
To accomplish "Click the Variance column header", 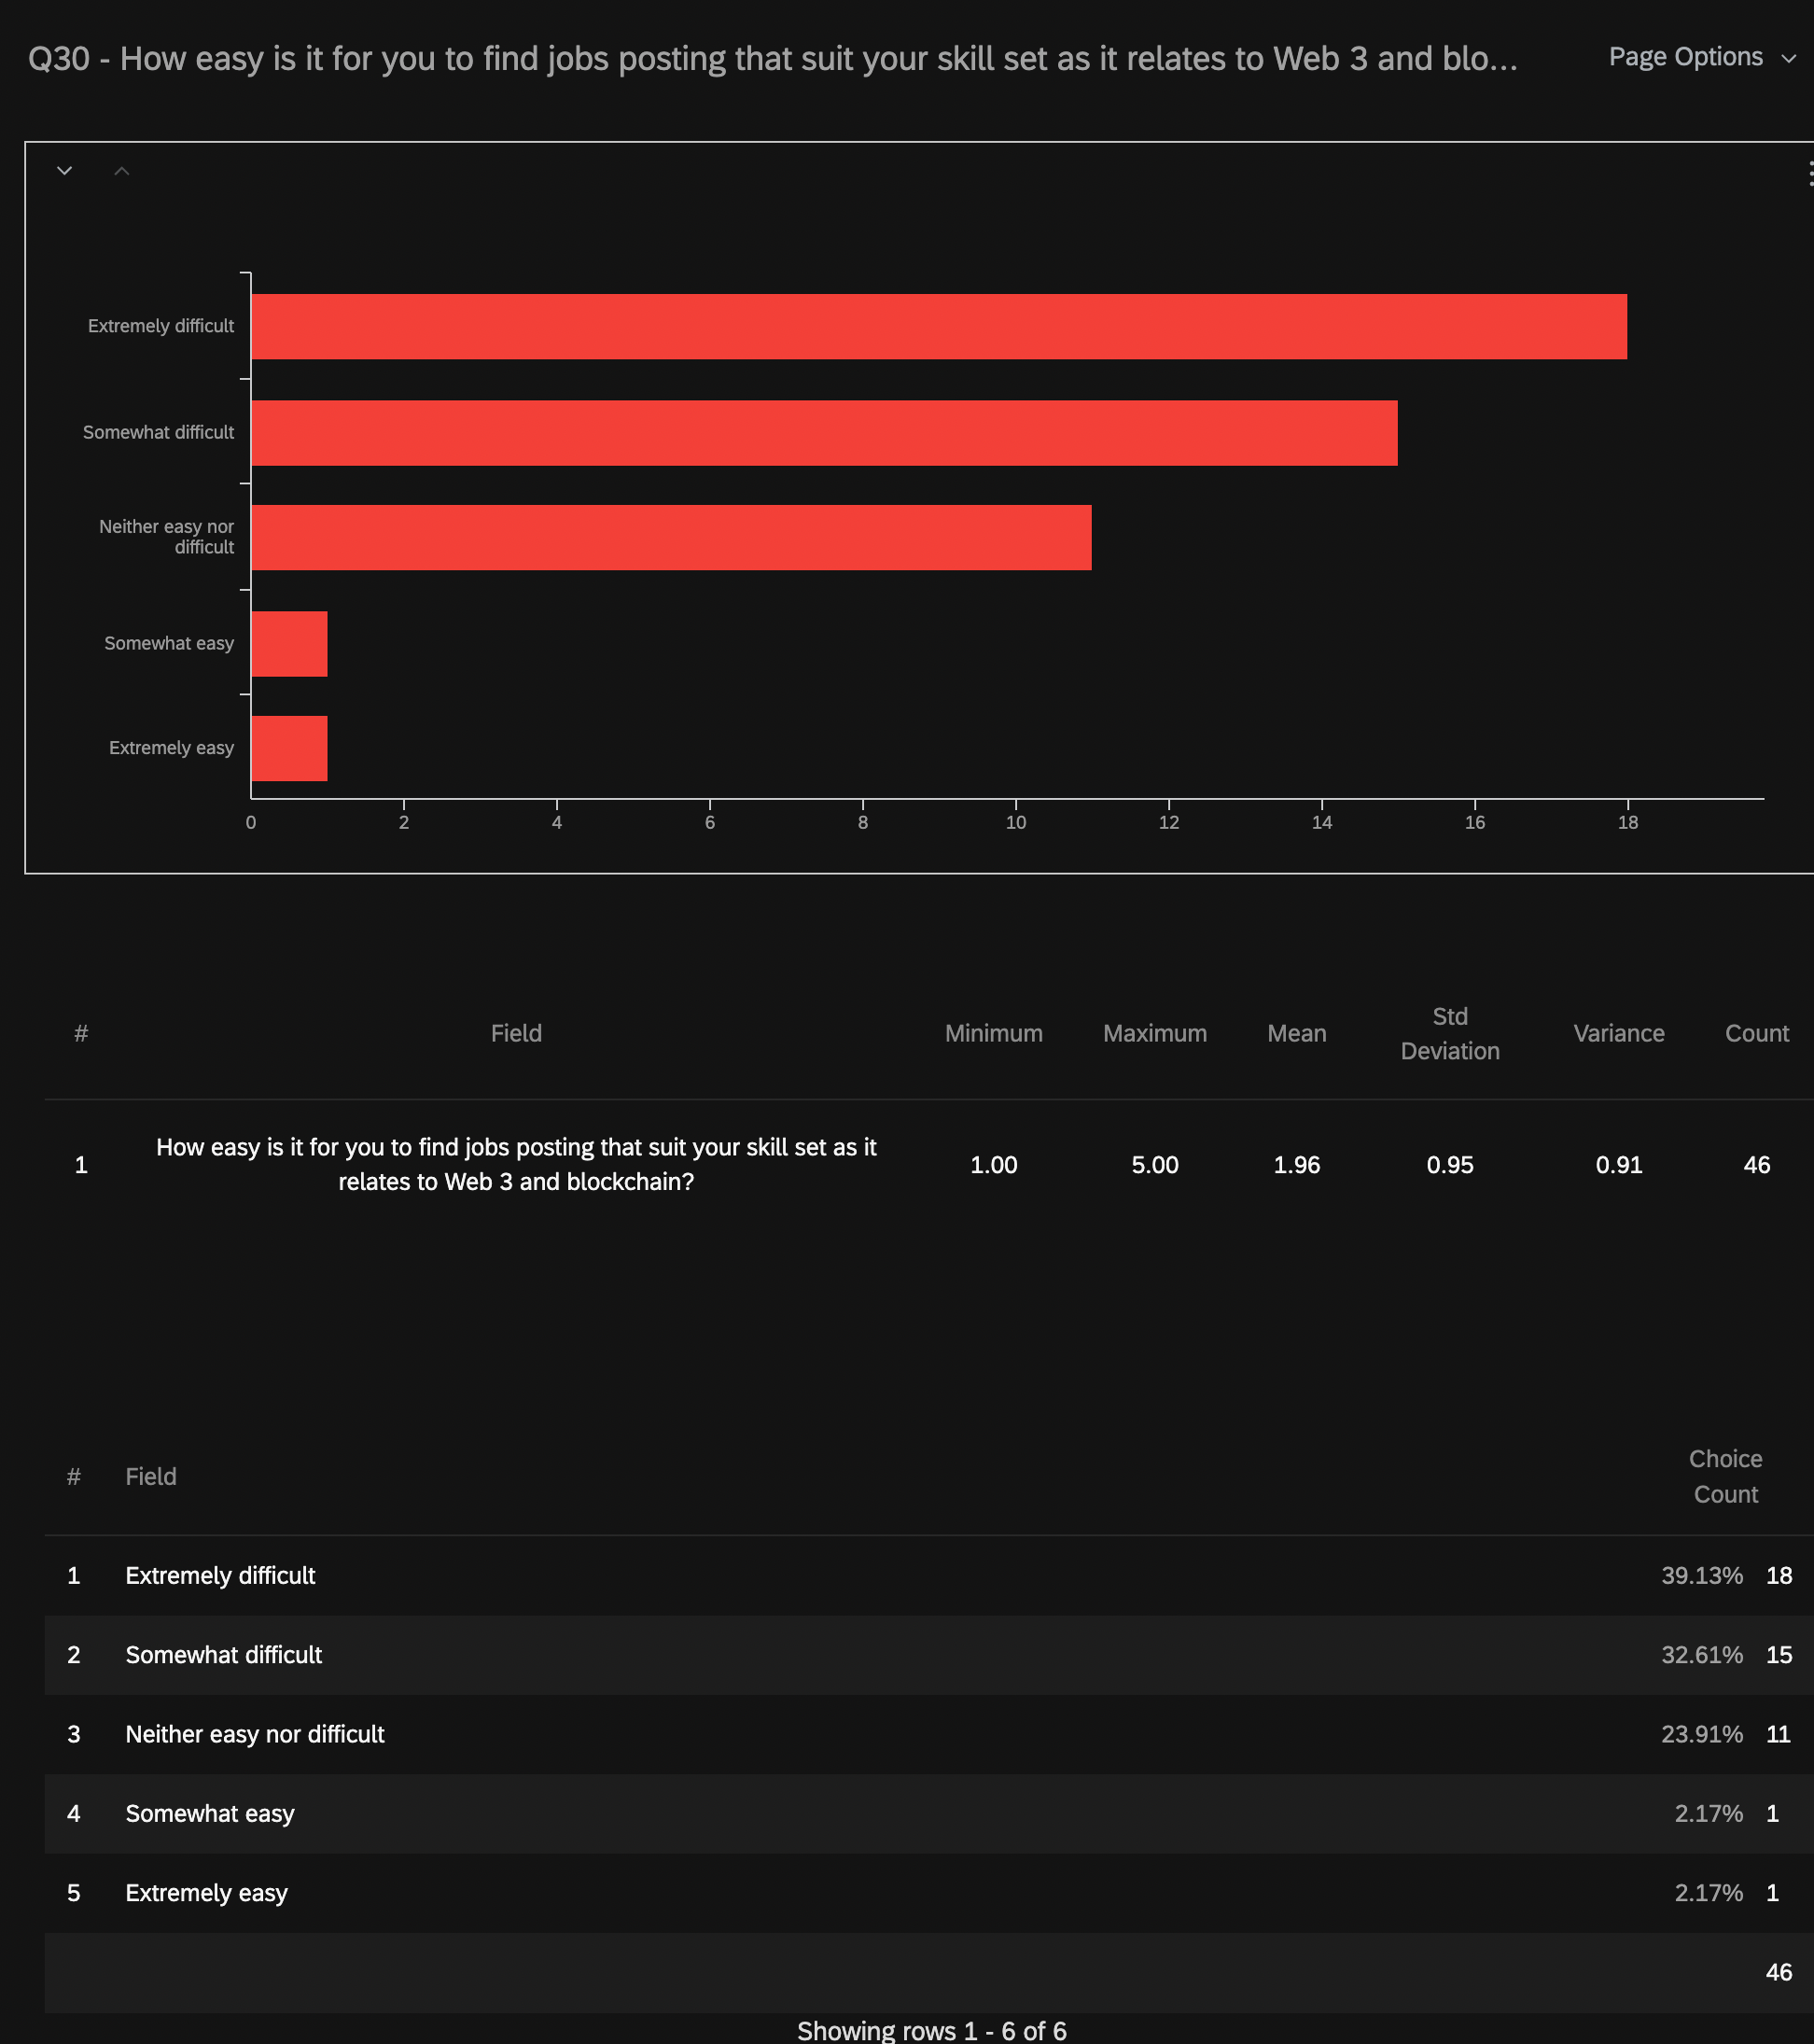I will [x=1618, y=1033].
